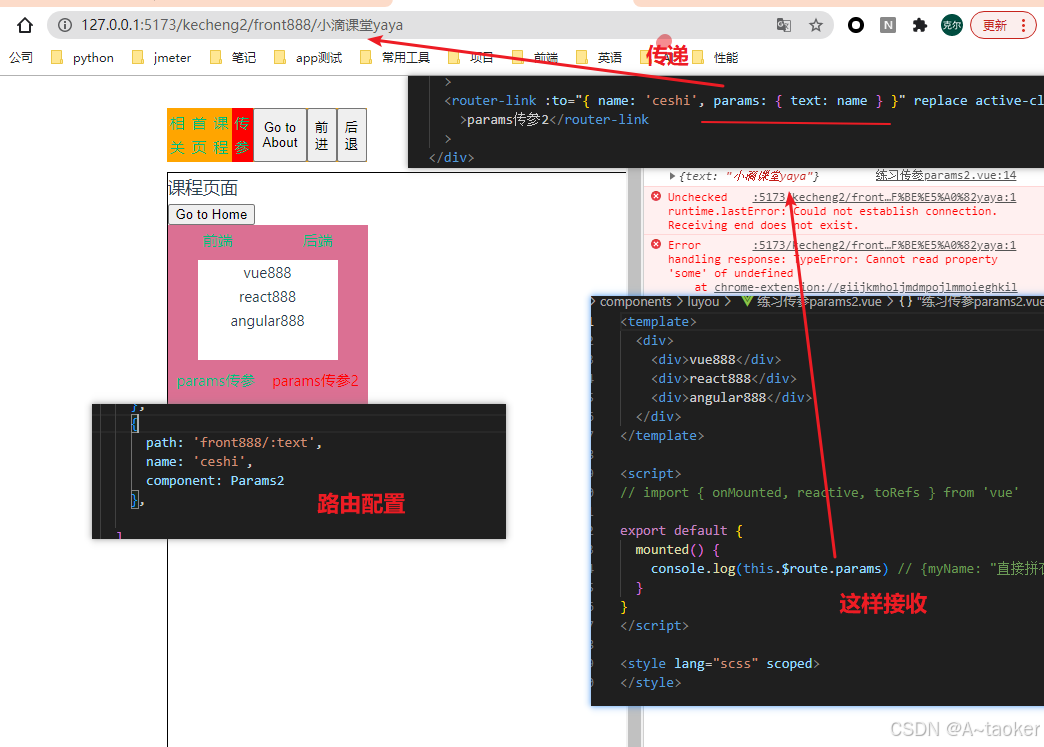Select the 相关 navigation tab
1044x747 pixels.
coord(177,135)
